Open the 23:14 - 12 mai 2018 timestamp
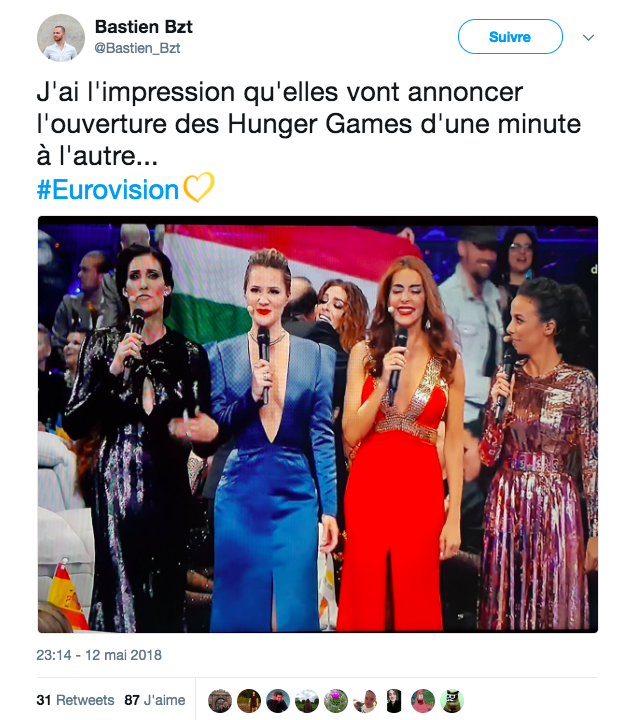635x720 pixels. pos(99,655)
